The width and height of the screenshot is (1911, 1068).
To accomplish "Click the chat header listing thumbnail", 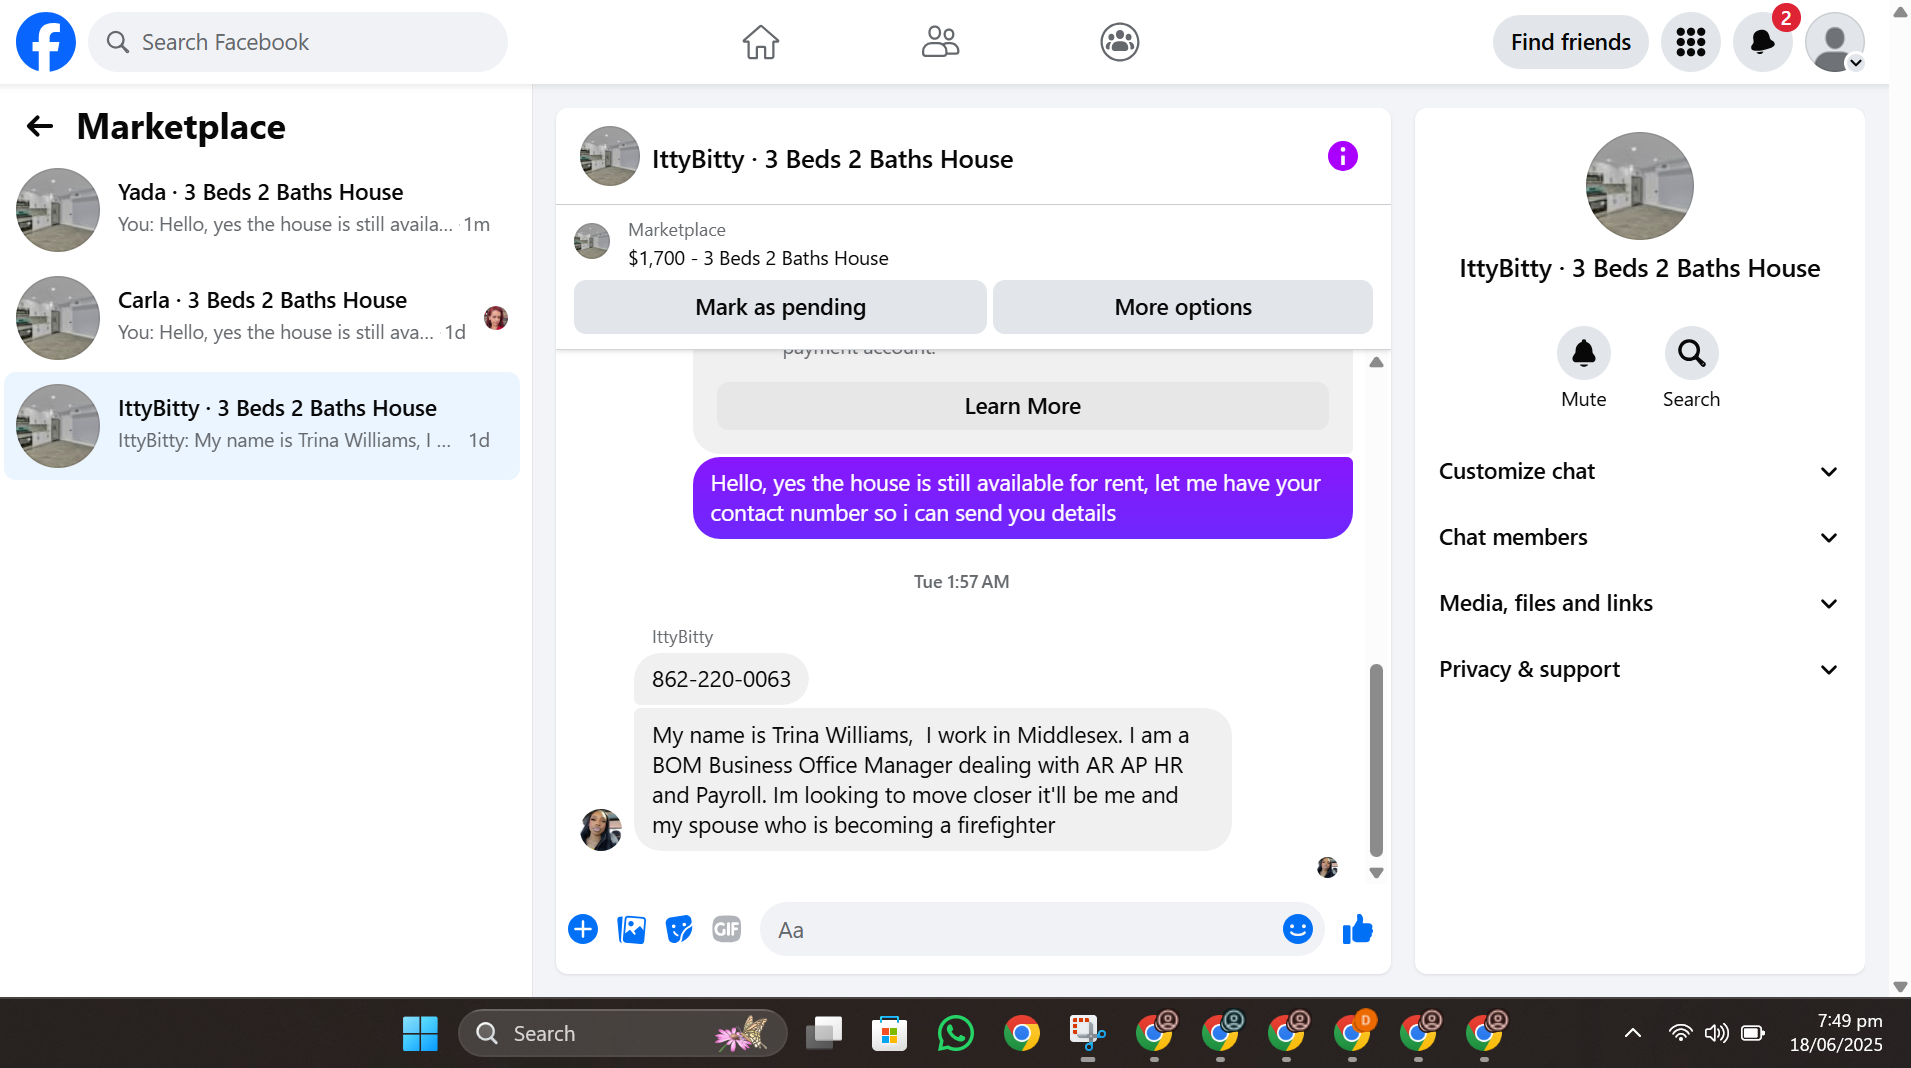I will pyautogui.click(x=610, y=156).
